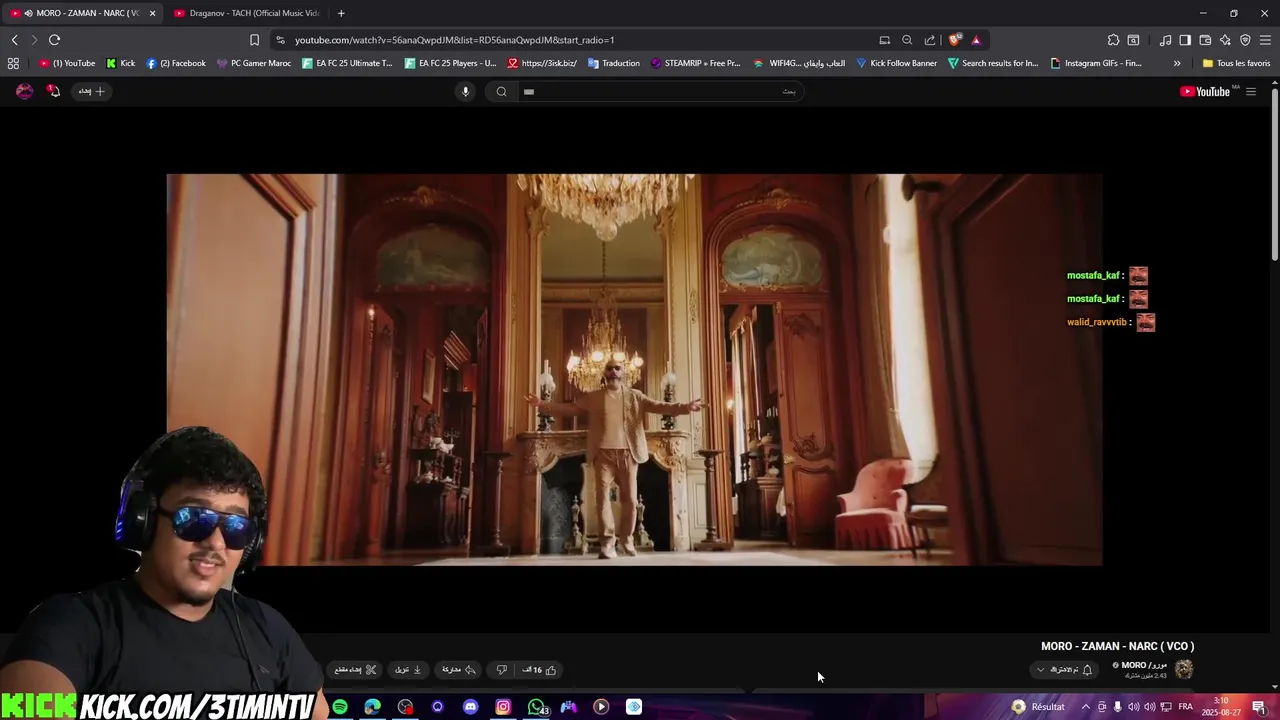Open a new browser tab
Image resolution: width=1280 pixels, height=720 pixels.
(x=341, y=13)
